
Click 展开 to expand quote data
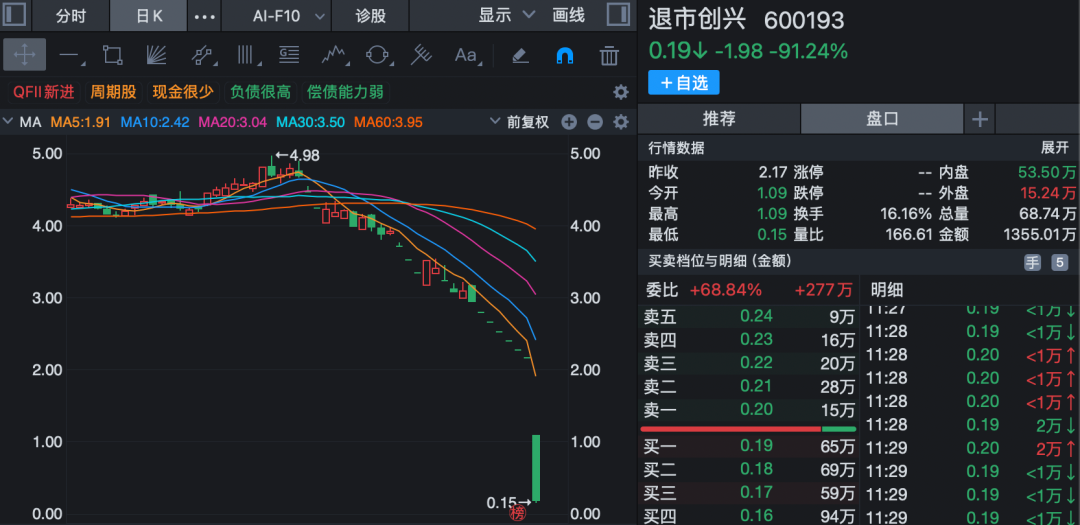(x=1054, y=148)
